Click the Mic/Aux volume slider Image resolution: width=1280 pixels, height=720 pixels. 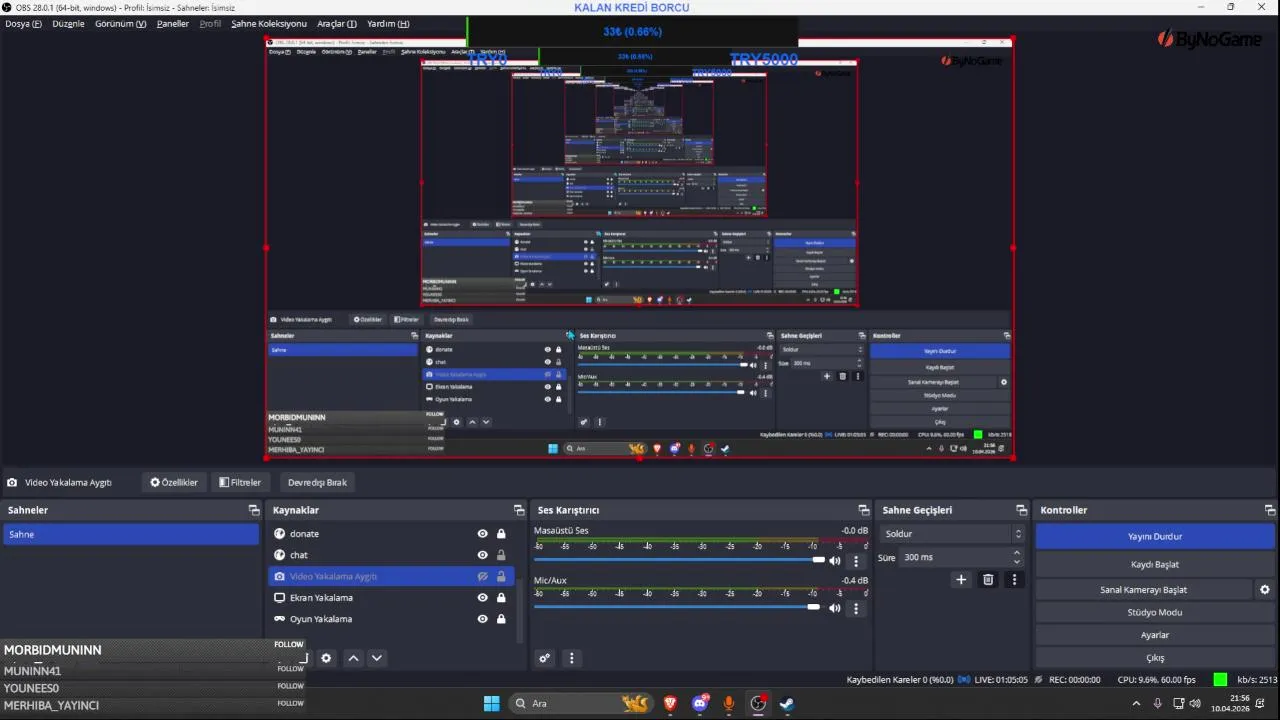tap(677, 607)
